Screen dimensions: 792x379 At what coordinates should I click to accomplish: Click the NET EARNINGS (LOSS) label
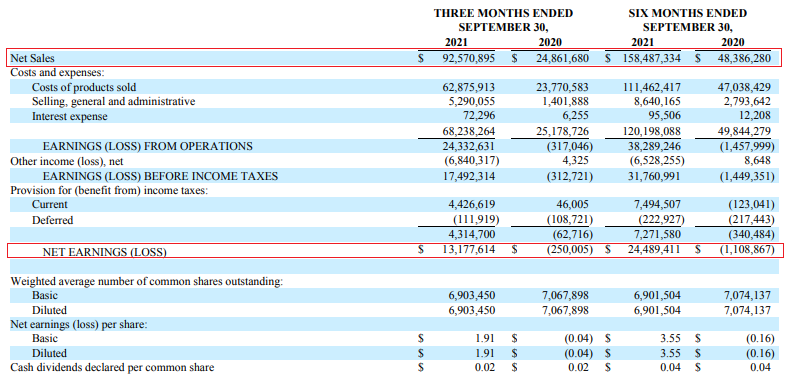pos(105,251)
